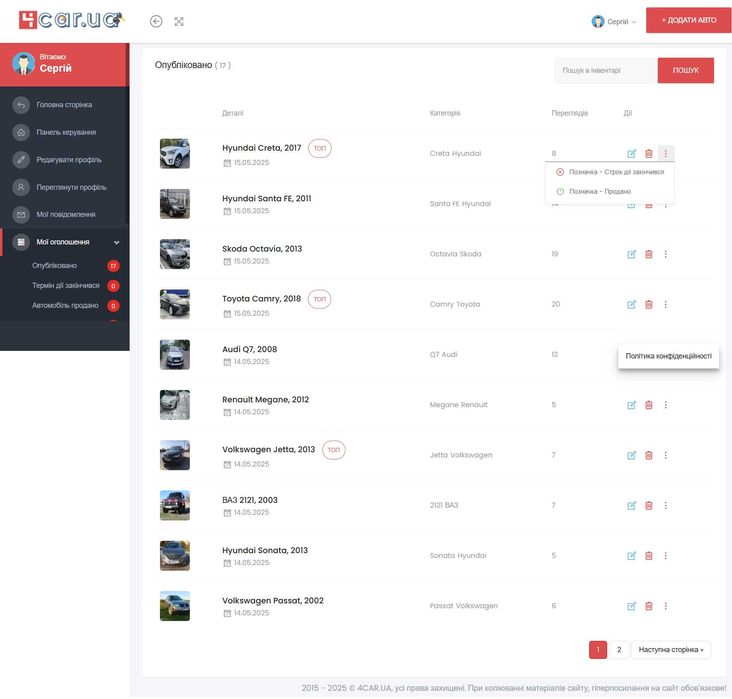Edit the Renault Megane listing
This screenshot has height=699, width=732.
(631, 405)
